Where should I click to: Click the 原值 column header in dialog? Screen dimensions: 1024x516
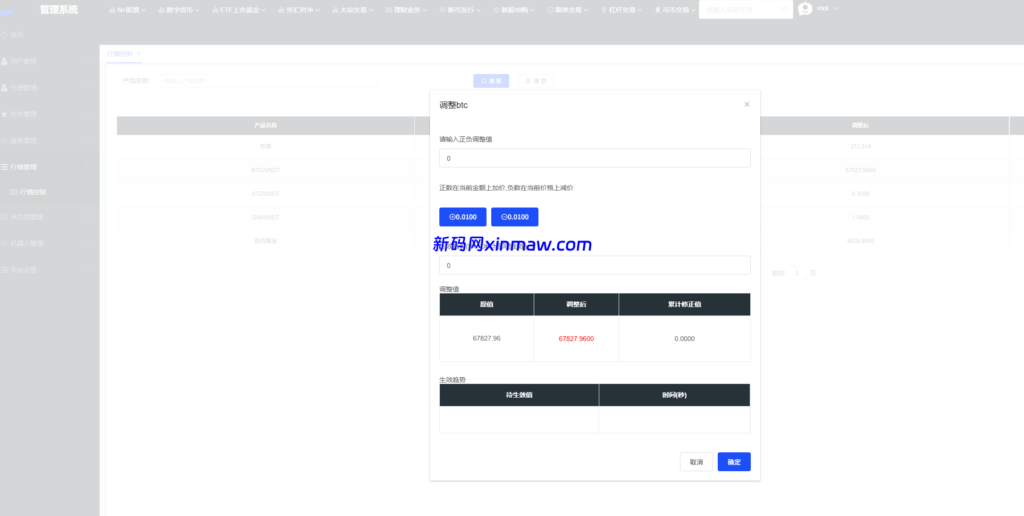point(487,304)
